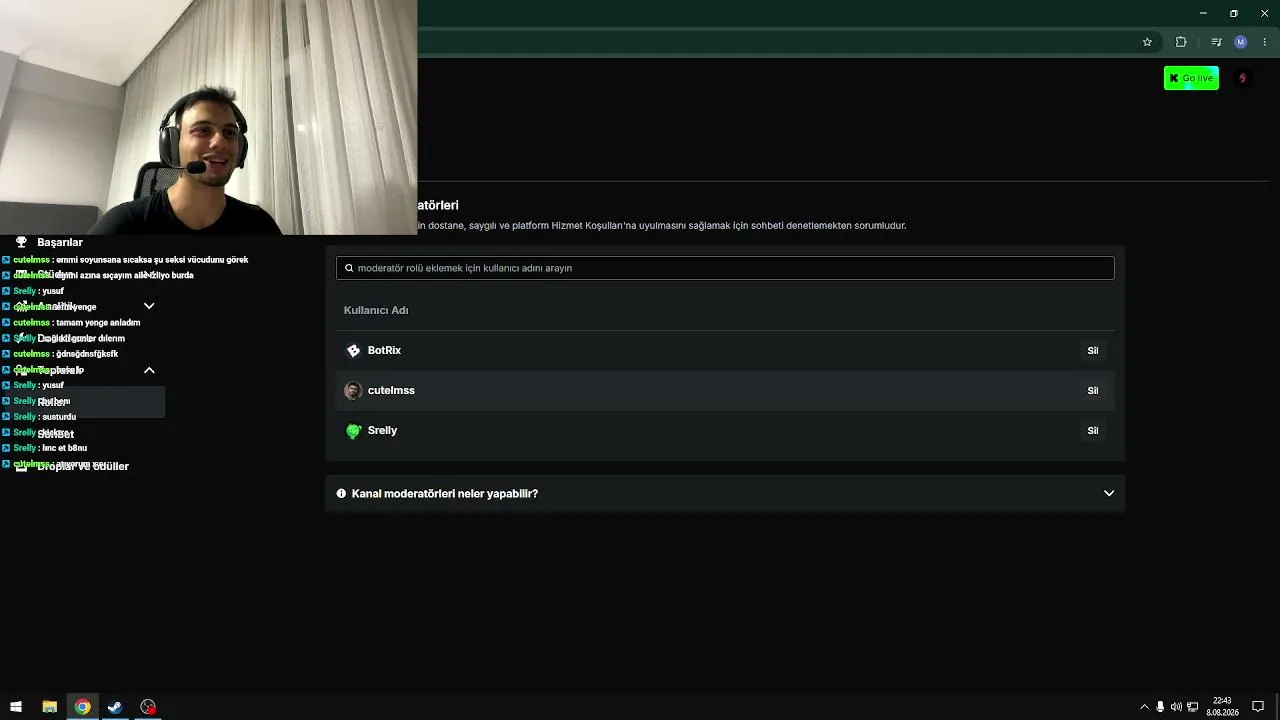Open Steam from the taskbar
Screen dimensions: 1280x720
pos(115,707)
